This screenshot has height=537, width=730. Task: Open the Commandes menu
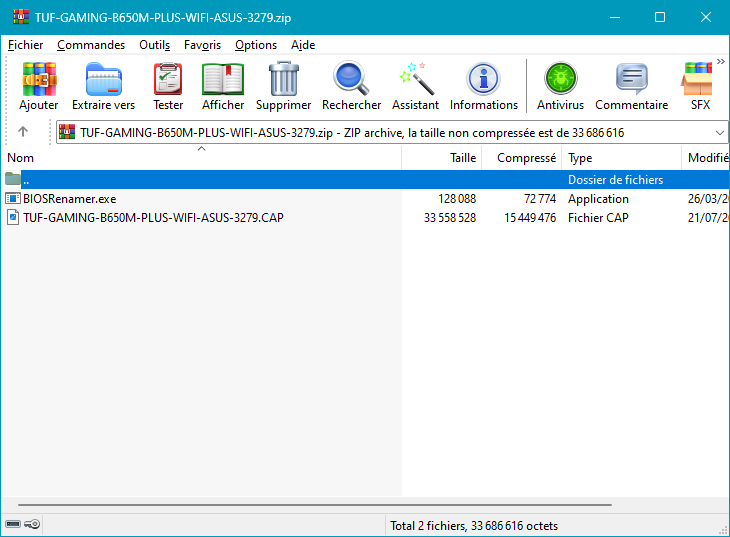[x=91, y=45]
